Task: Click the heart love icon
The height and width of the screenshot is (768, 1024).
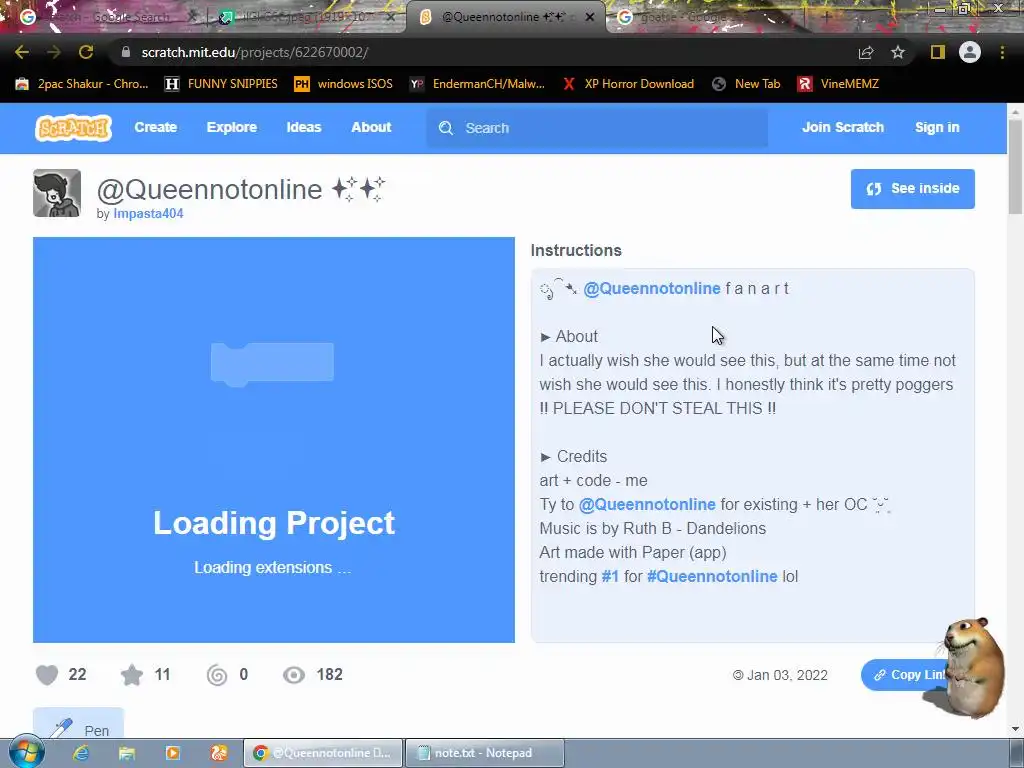Action: [47, 675]
